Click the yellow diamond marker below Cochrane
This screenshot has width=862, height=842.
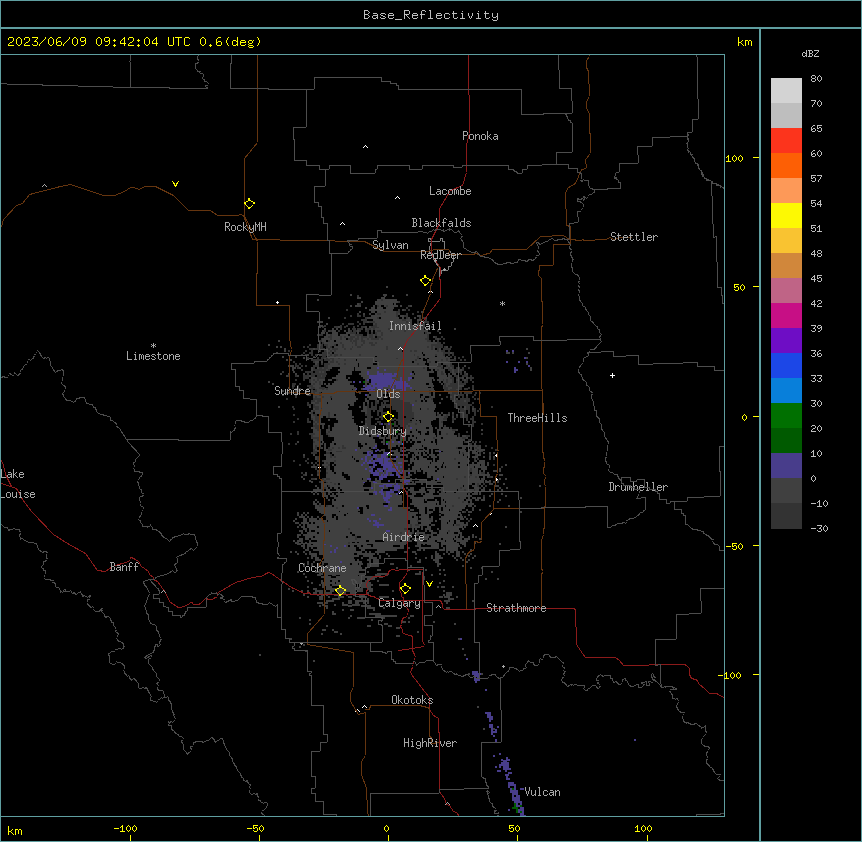tap(340, 590)
